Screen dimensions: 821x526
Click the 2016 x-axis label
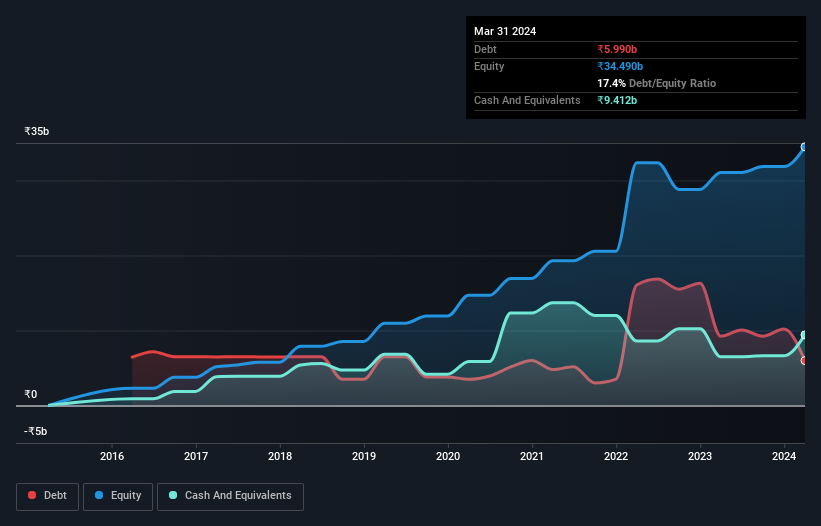coord(112,456)
